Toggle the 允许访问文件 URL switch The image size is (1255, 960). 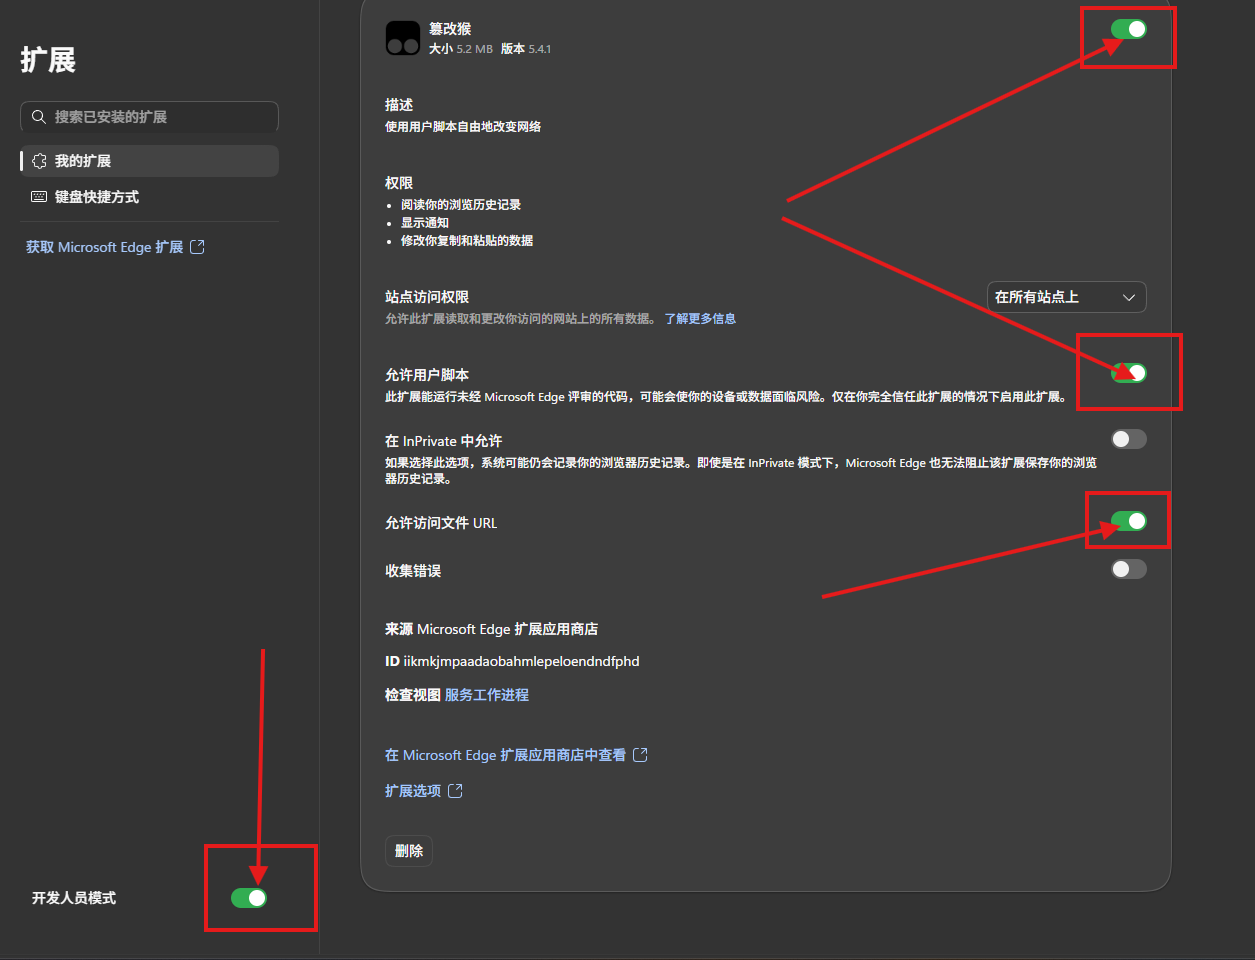(1129, 521)
